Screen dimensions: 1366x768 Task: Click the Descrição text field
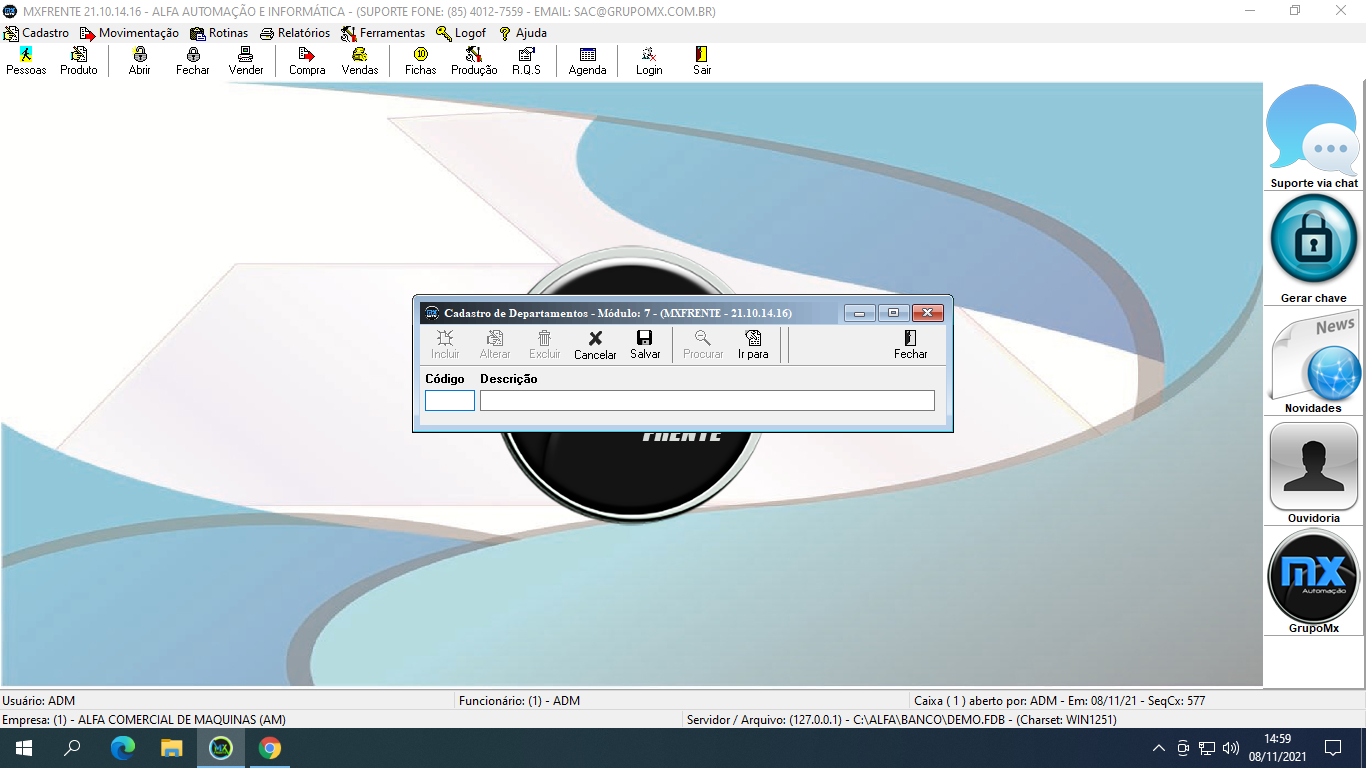[x=707, y=401]
